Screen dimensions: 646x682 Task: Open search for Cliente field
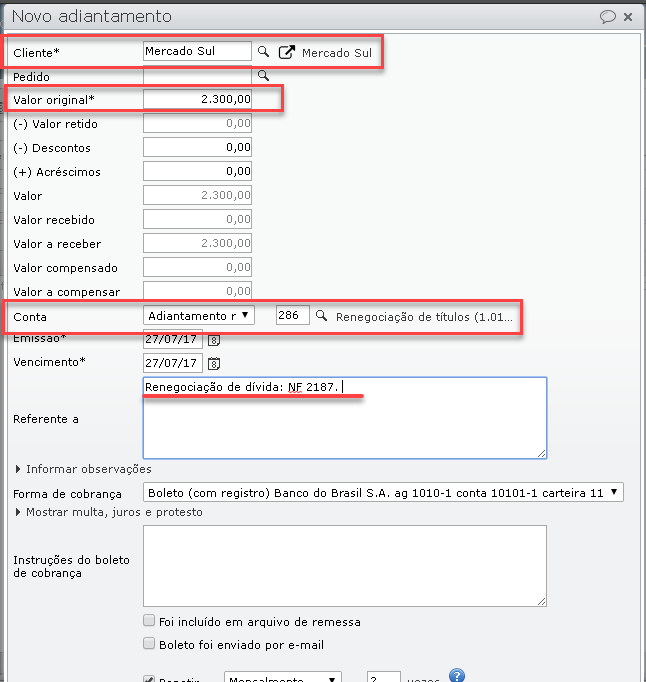(263, 52)
